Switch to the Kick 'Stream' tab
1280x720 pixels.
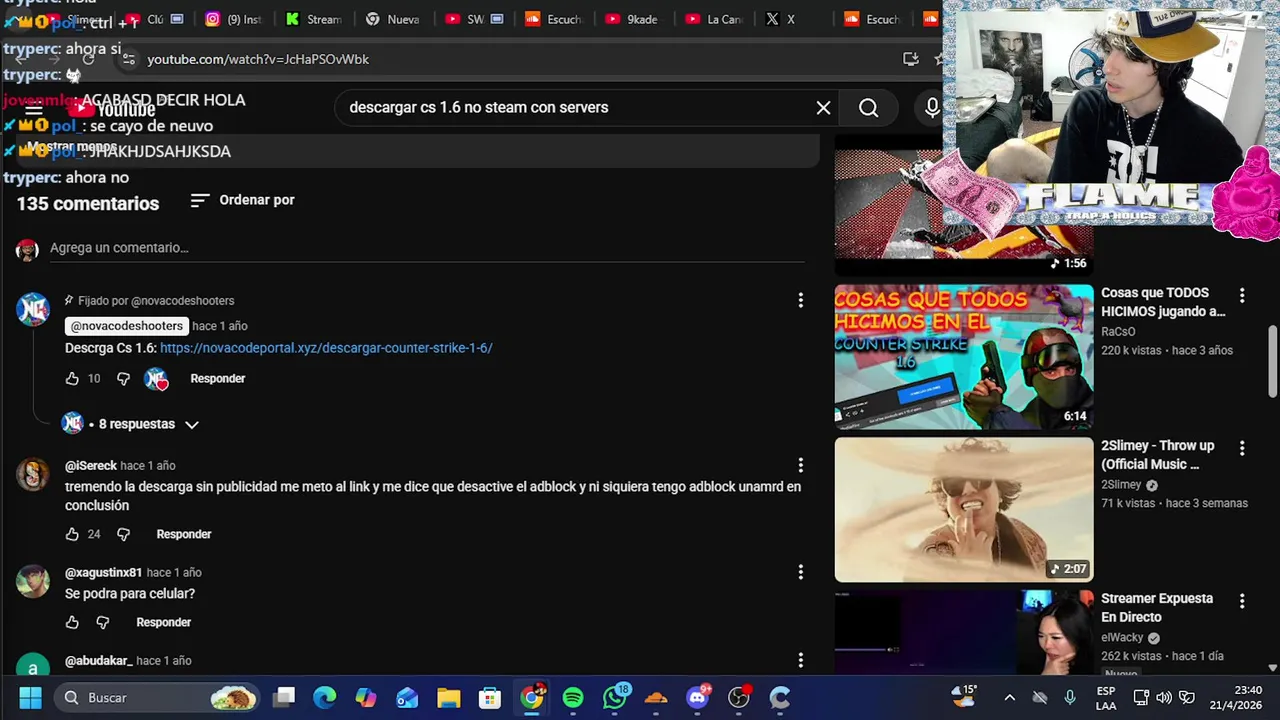click(x=313, y=19)
